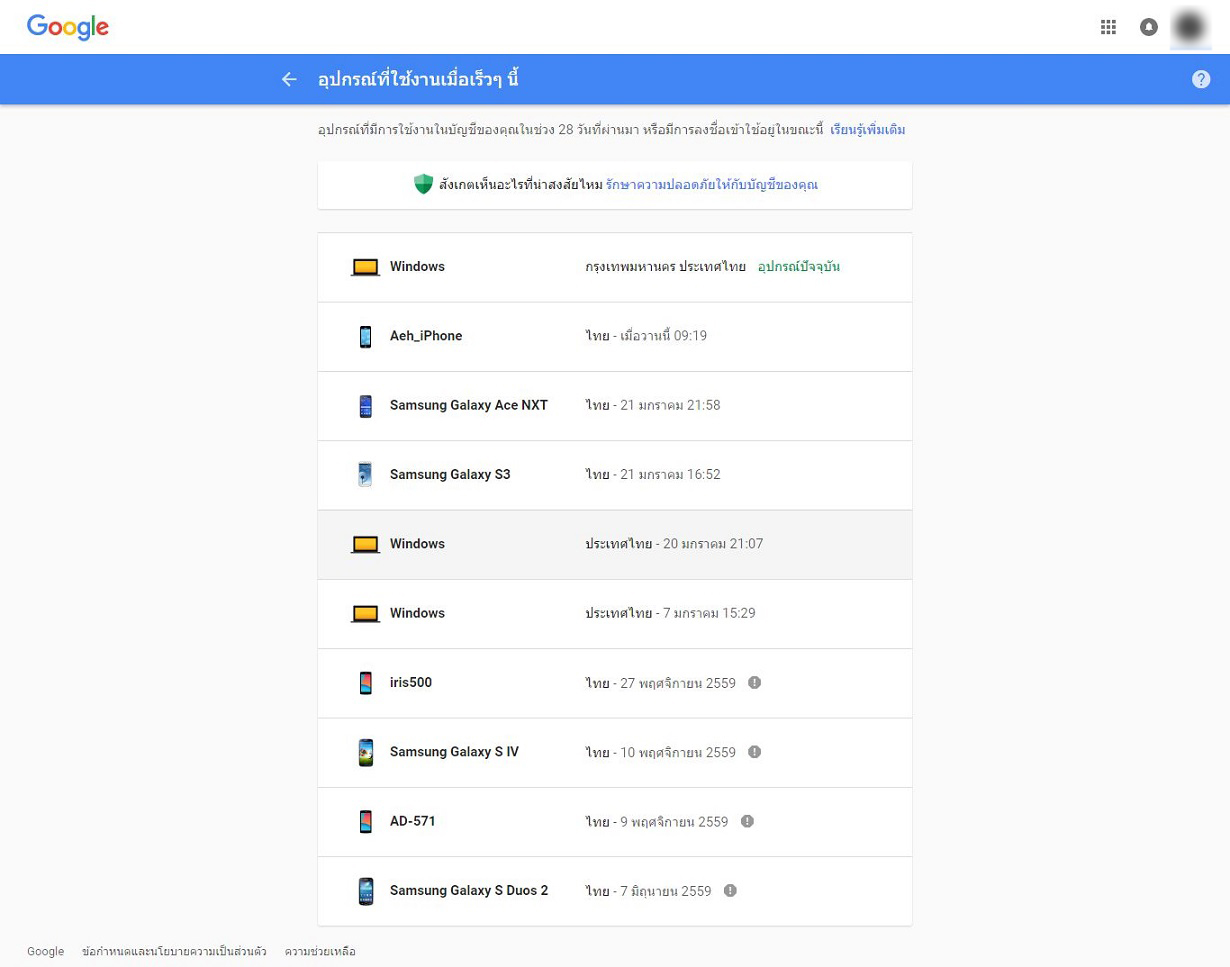Click warning icon on Galaxy S Duos 2 row
Image resolution: width=1230 pixels, height=967 pixels.
coord(730,890)
